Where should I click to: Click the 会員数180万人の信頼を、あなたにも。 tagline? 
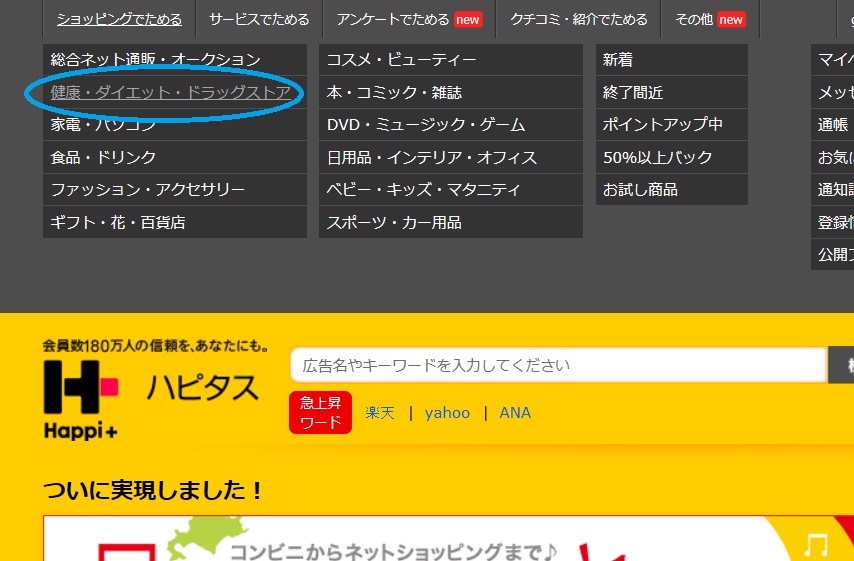point(155,345)
